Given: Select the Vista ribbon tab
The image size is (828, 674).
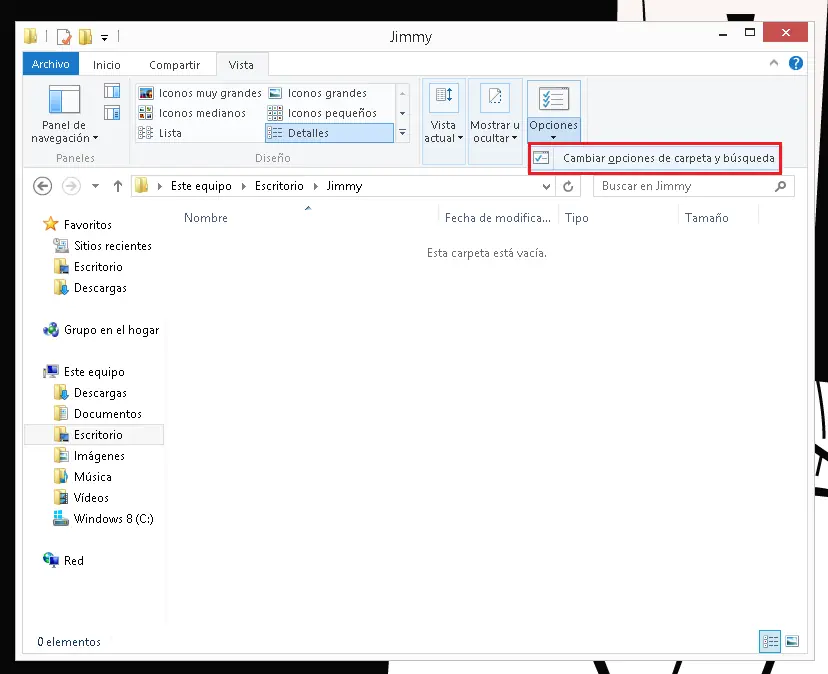Looking at the screenshot, I should [241, 64].
